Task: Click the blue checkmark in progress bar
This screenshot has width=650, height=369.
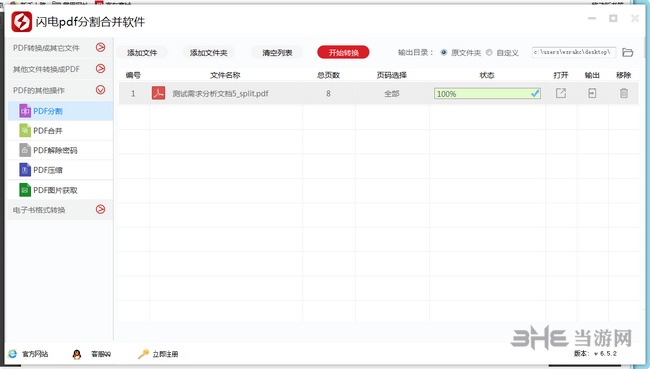Action: click(x=535, y=93)
